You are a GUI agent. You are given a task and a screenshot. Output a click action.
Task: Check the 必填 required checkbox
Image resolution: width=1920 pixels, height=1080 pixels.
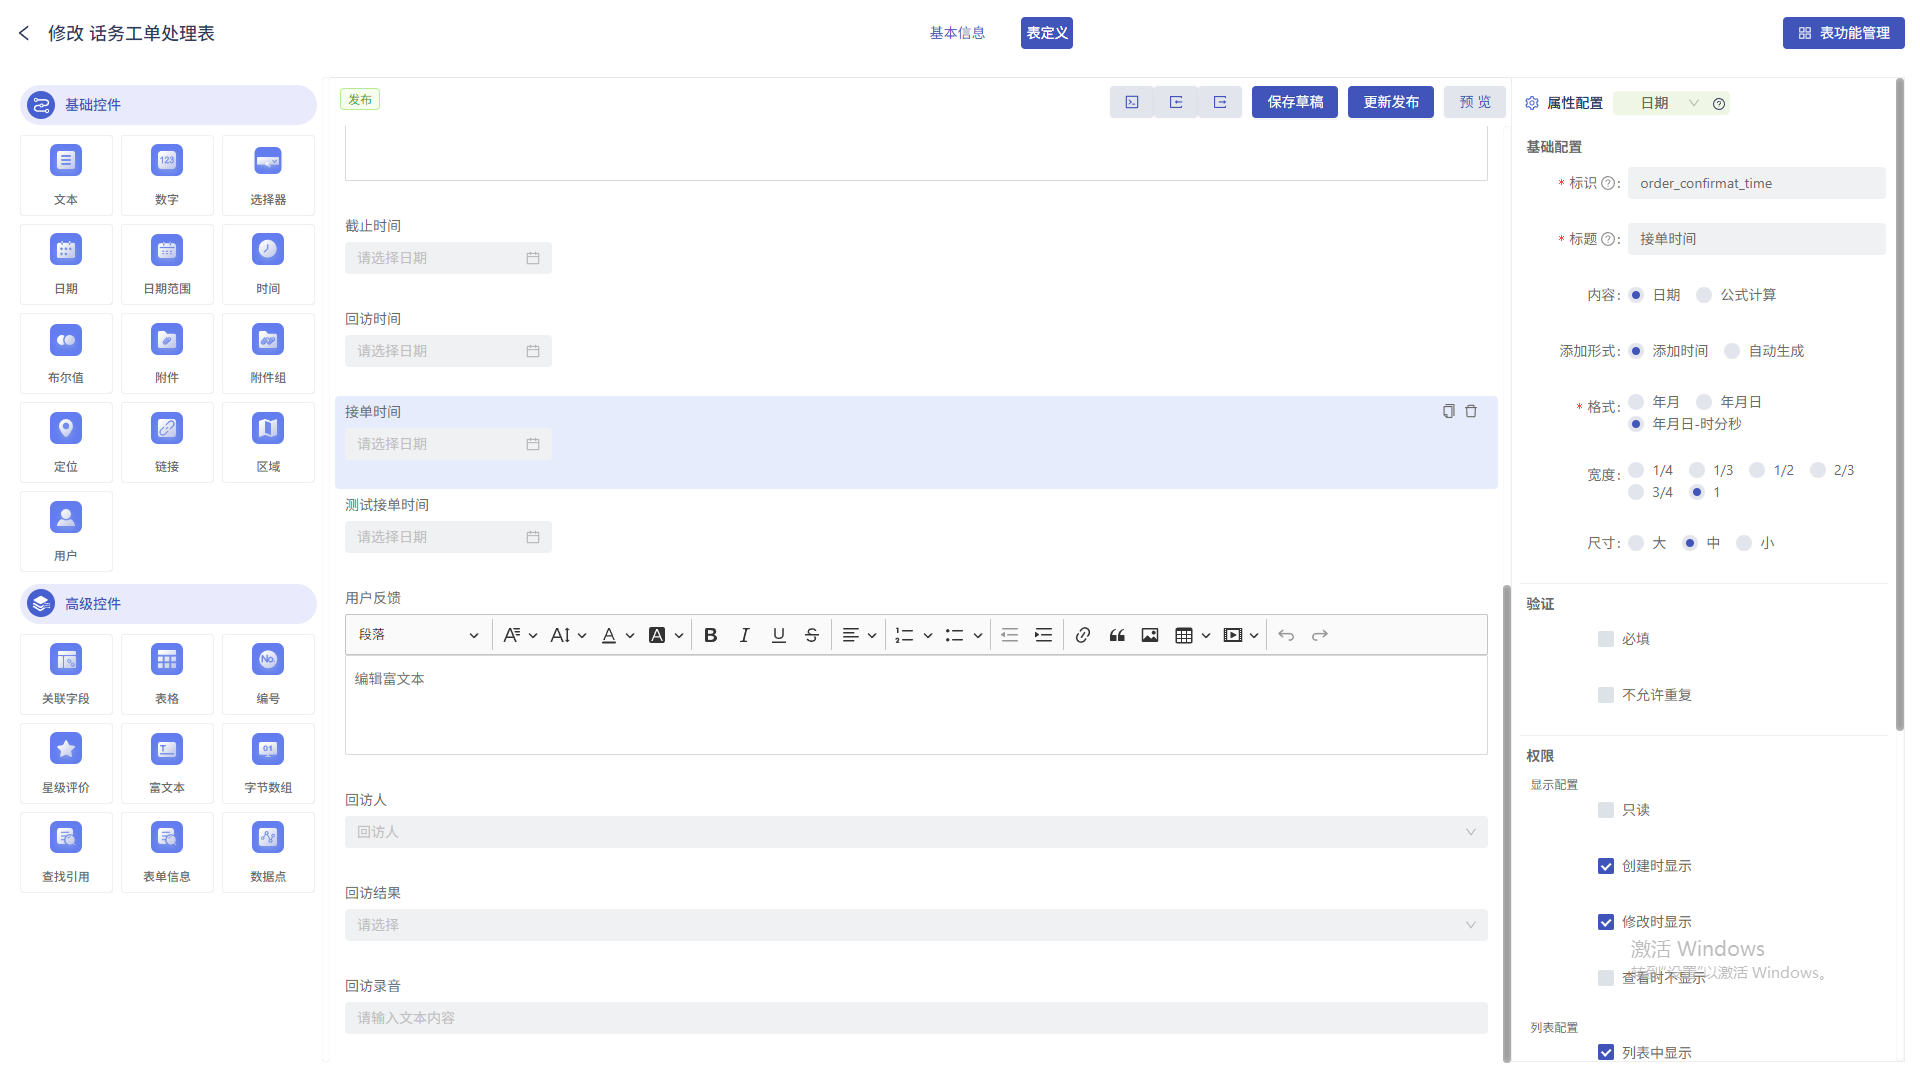pyautogui.click(x=1606, y=639)
